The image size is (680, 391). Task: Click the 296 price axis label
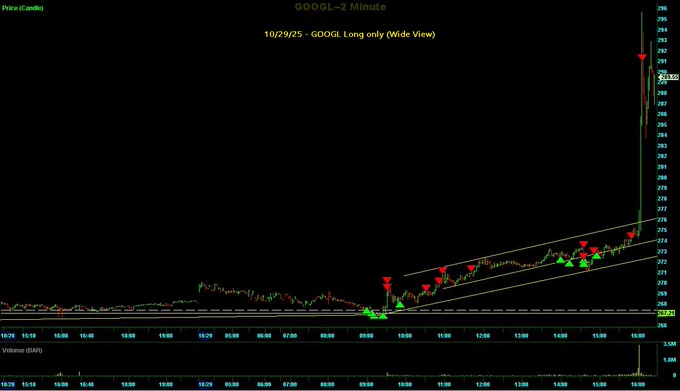pos(662,8)
